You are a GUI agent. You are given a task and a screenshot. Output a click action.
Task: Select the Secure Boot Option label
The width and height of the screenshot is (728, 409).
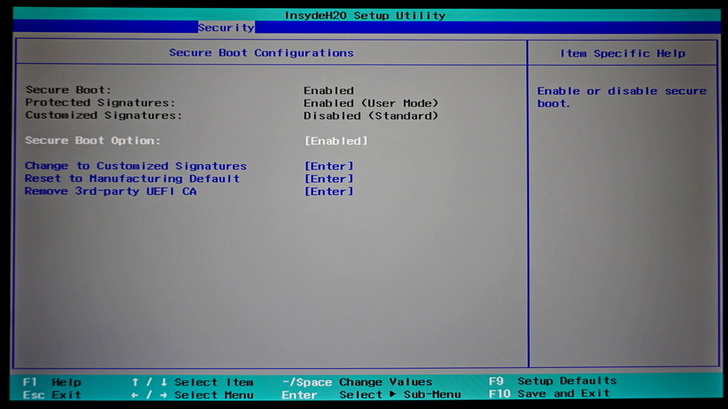pyautogui.click(x=92, y=141)
